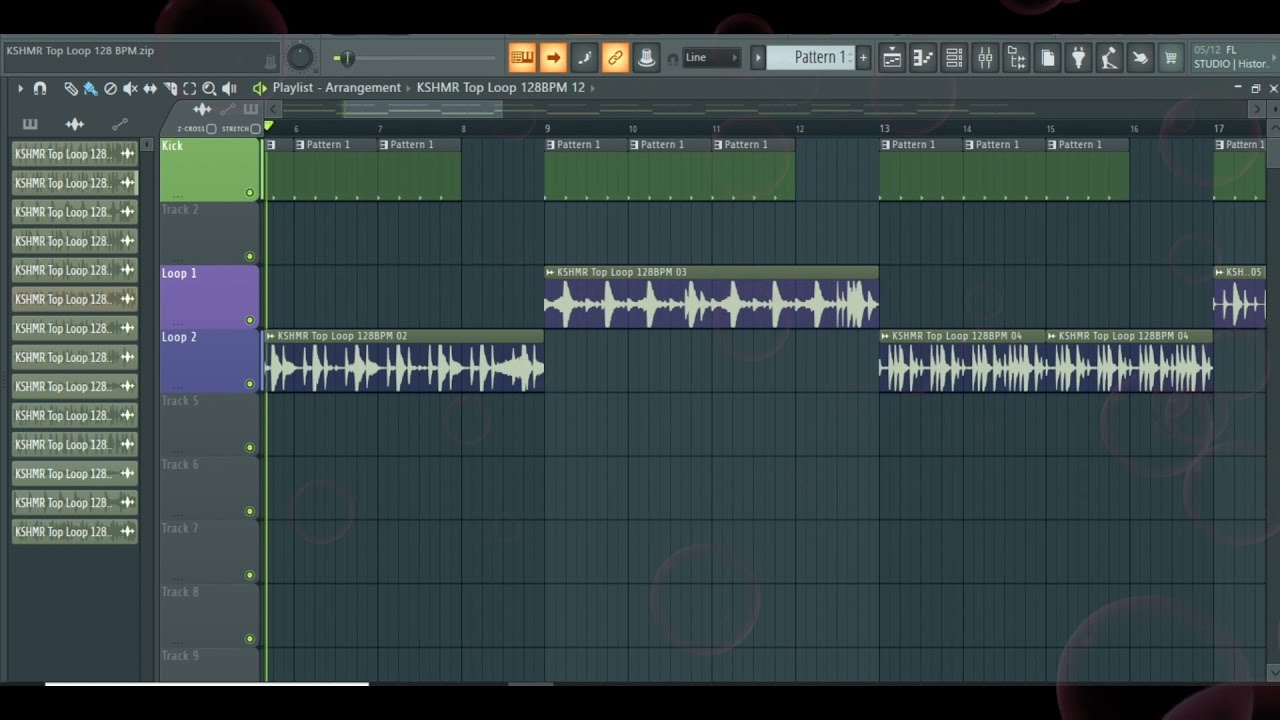Select the last KSHMR Top Loop 128 clip
The height and width of the screenshot is (720, 1280).
coord(75,532)
